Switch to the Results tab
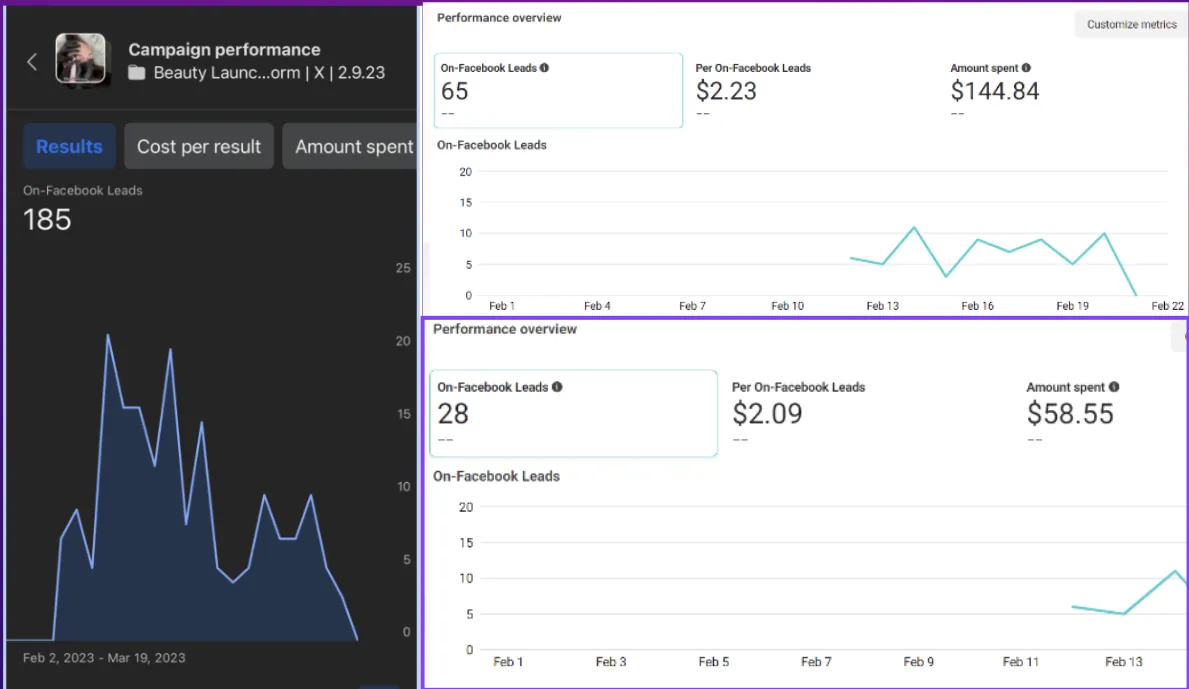This screenshot has width=1189, height=689. [x=69, y=147]
